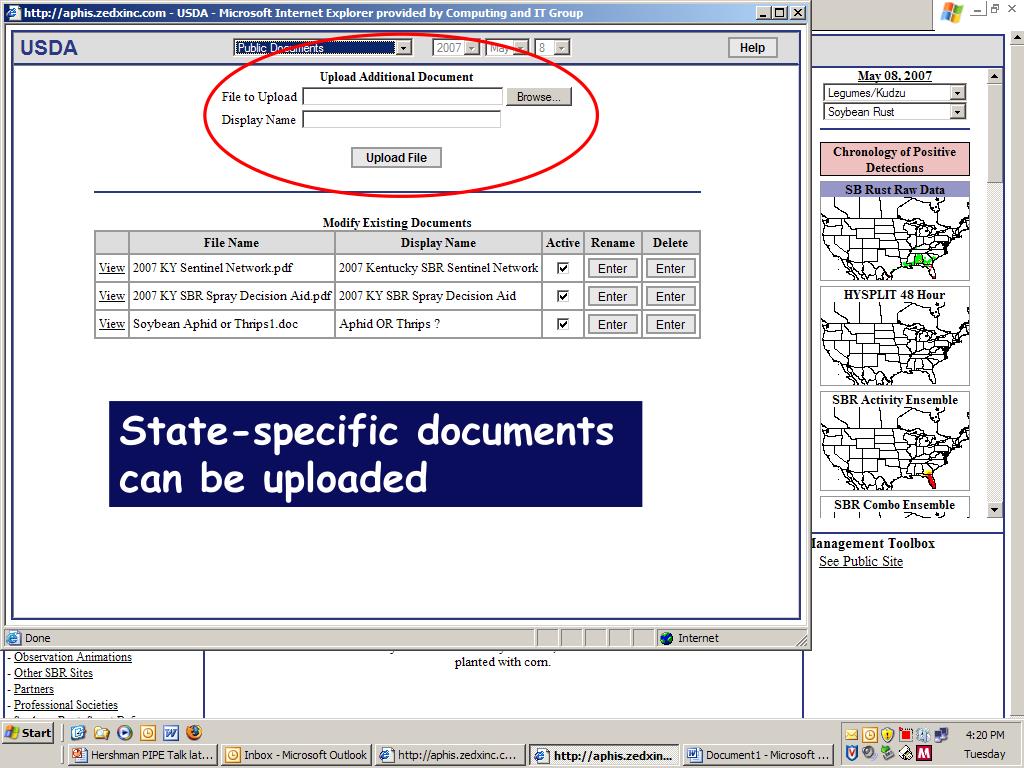Launch Outlook from the quick launch bar
The height and width of the screenshot is (768, 1024).
point(148,732)
